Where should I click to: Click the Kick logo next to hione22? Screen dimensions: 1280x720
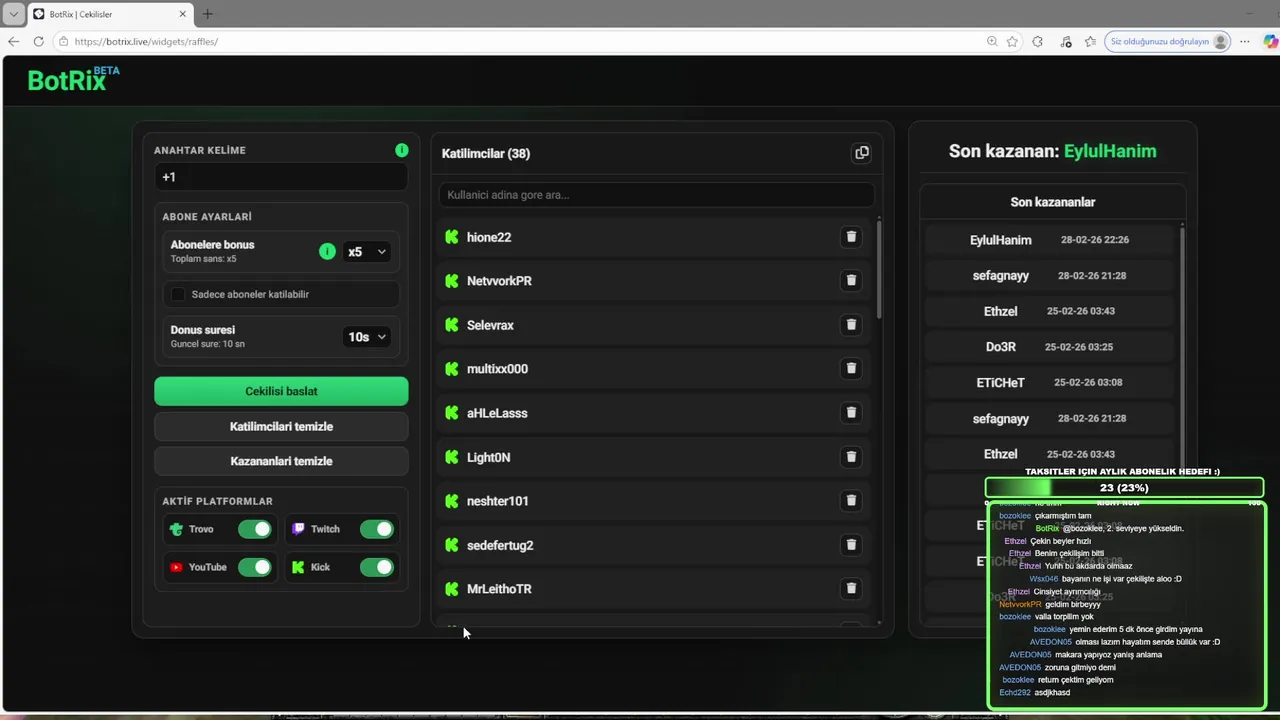point(452,237)
